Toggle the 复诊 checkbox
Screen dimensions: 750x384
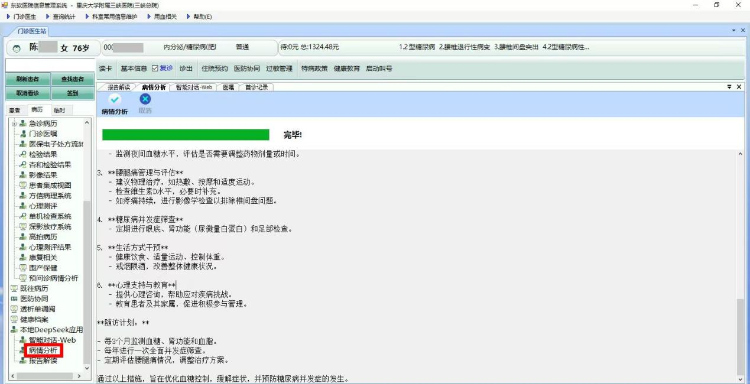tap(155, 68)
